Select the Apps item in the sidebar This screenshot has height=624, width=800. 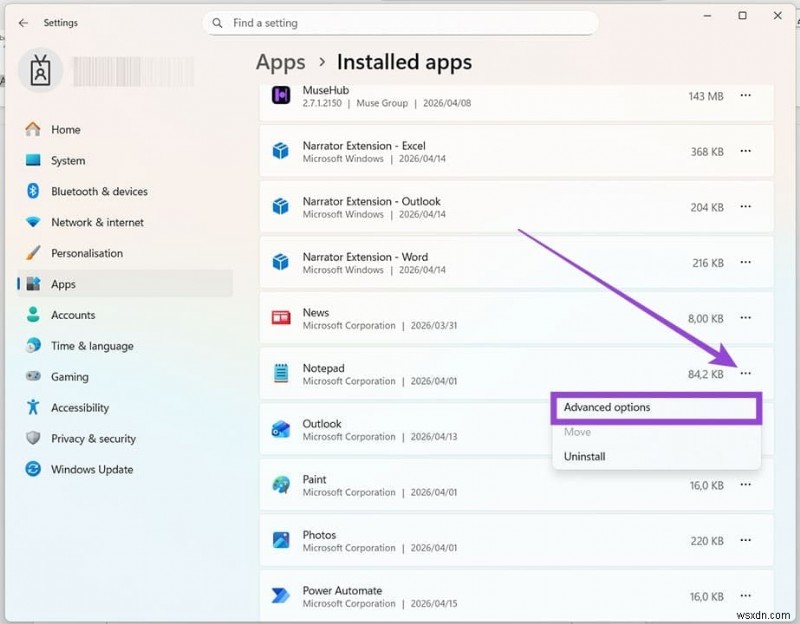pos(125,284)
